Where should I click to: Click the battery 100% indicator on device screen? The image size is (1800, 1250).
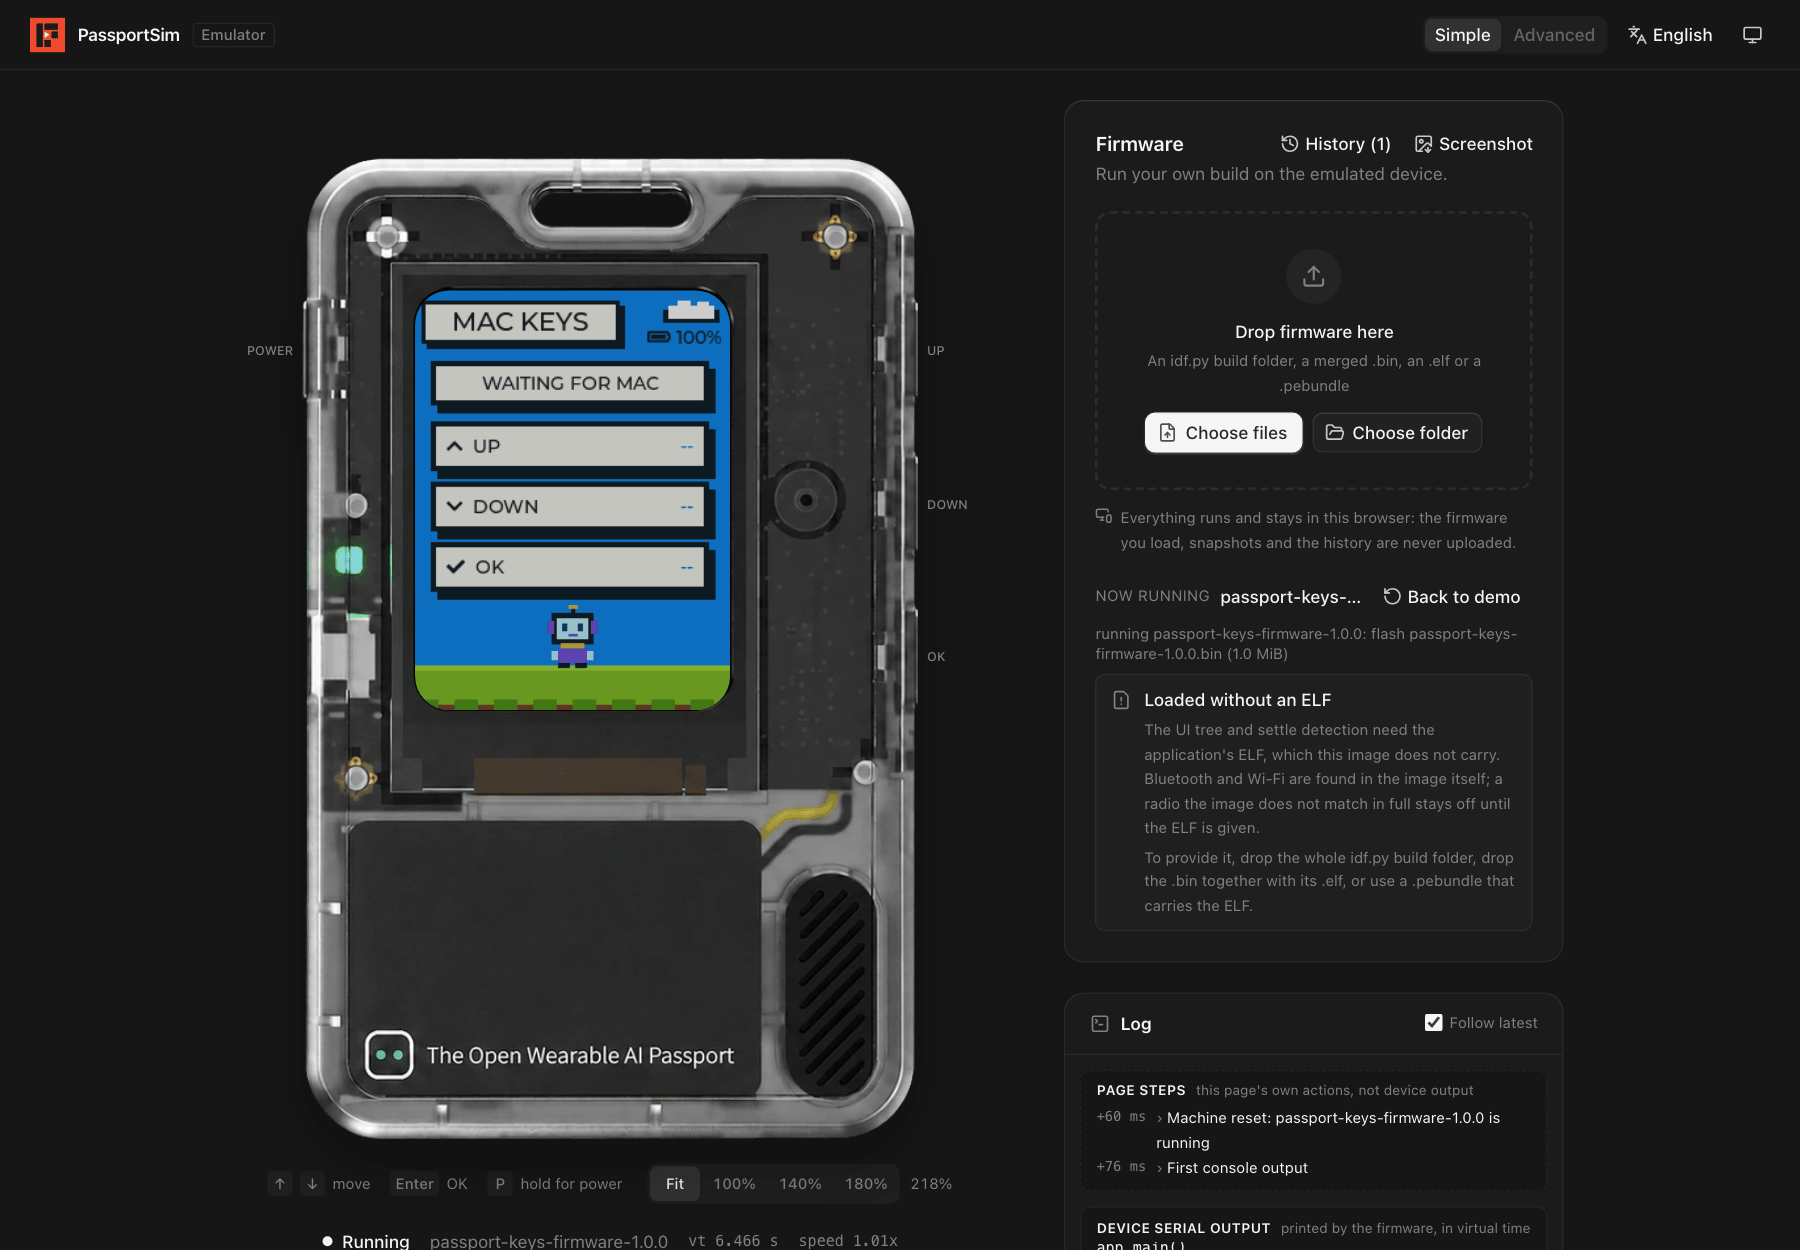pos(684,337)
